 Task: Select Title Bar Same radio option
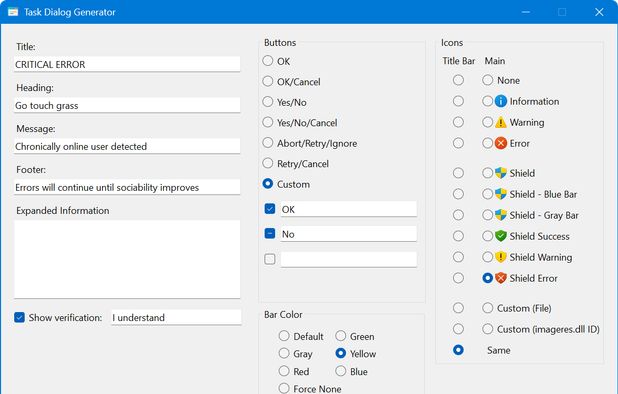point(458,350)
